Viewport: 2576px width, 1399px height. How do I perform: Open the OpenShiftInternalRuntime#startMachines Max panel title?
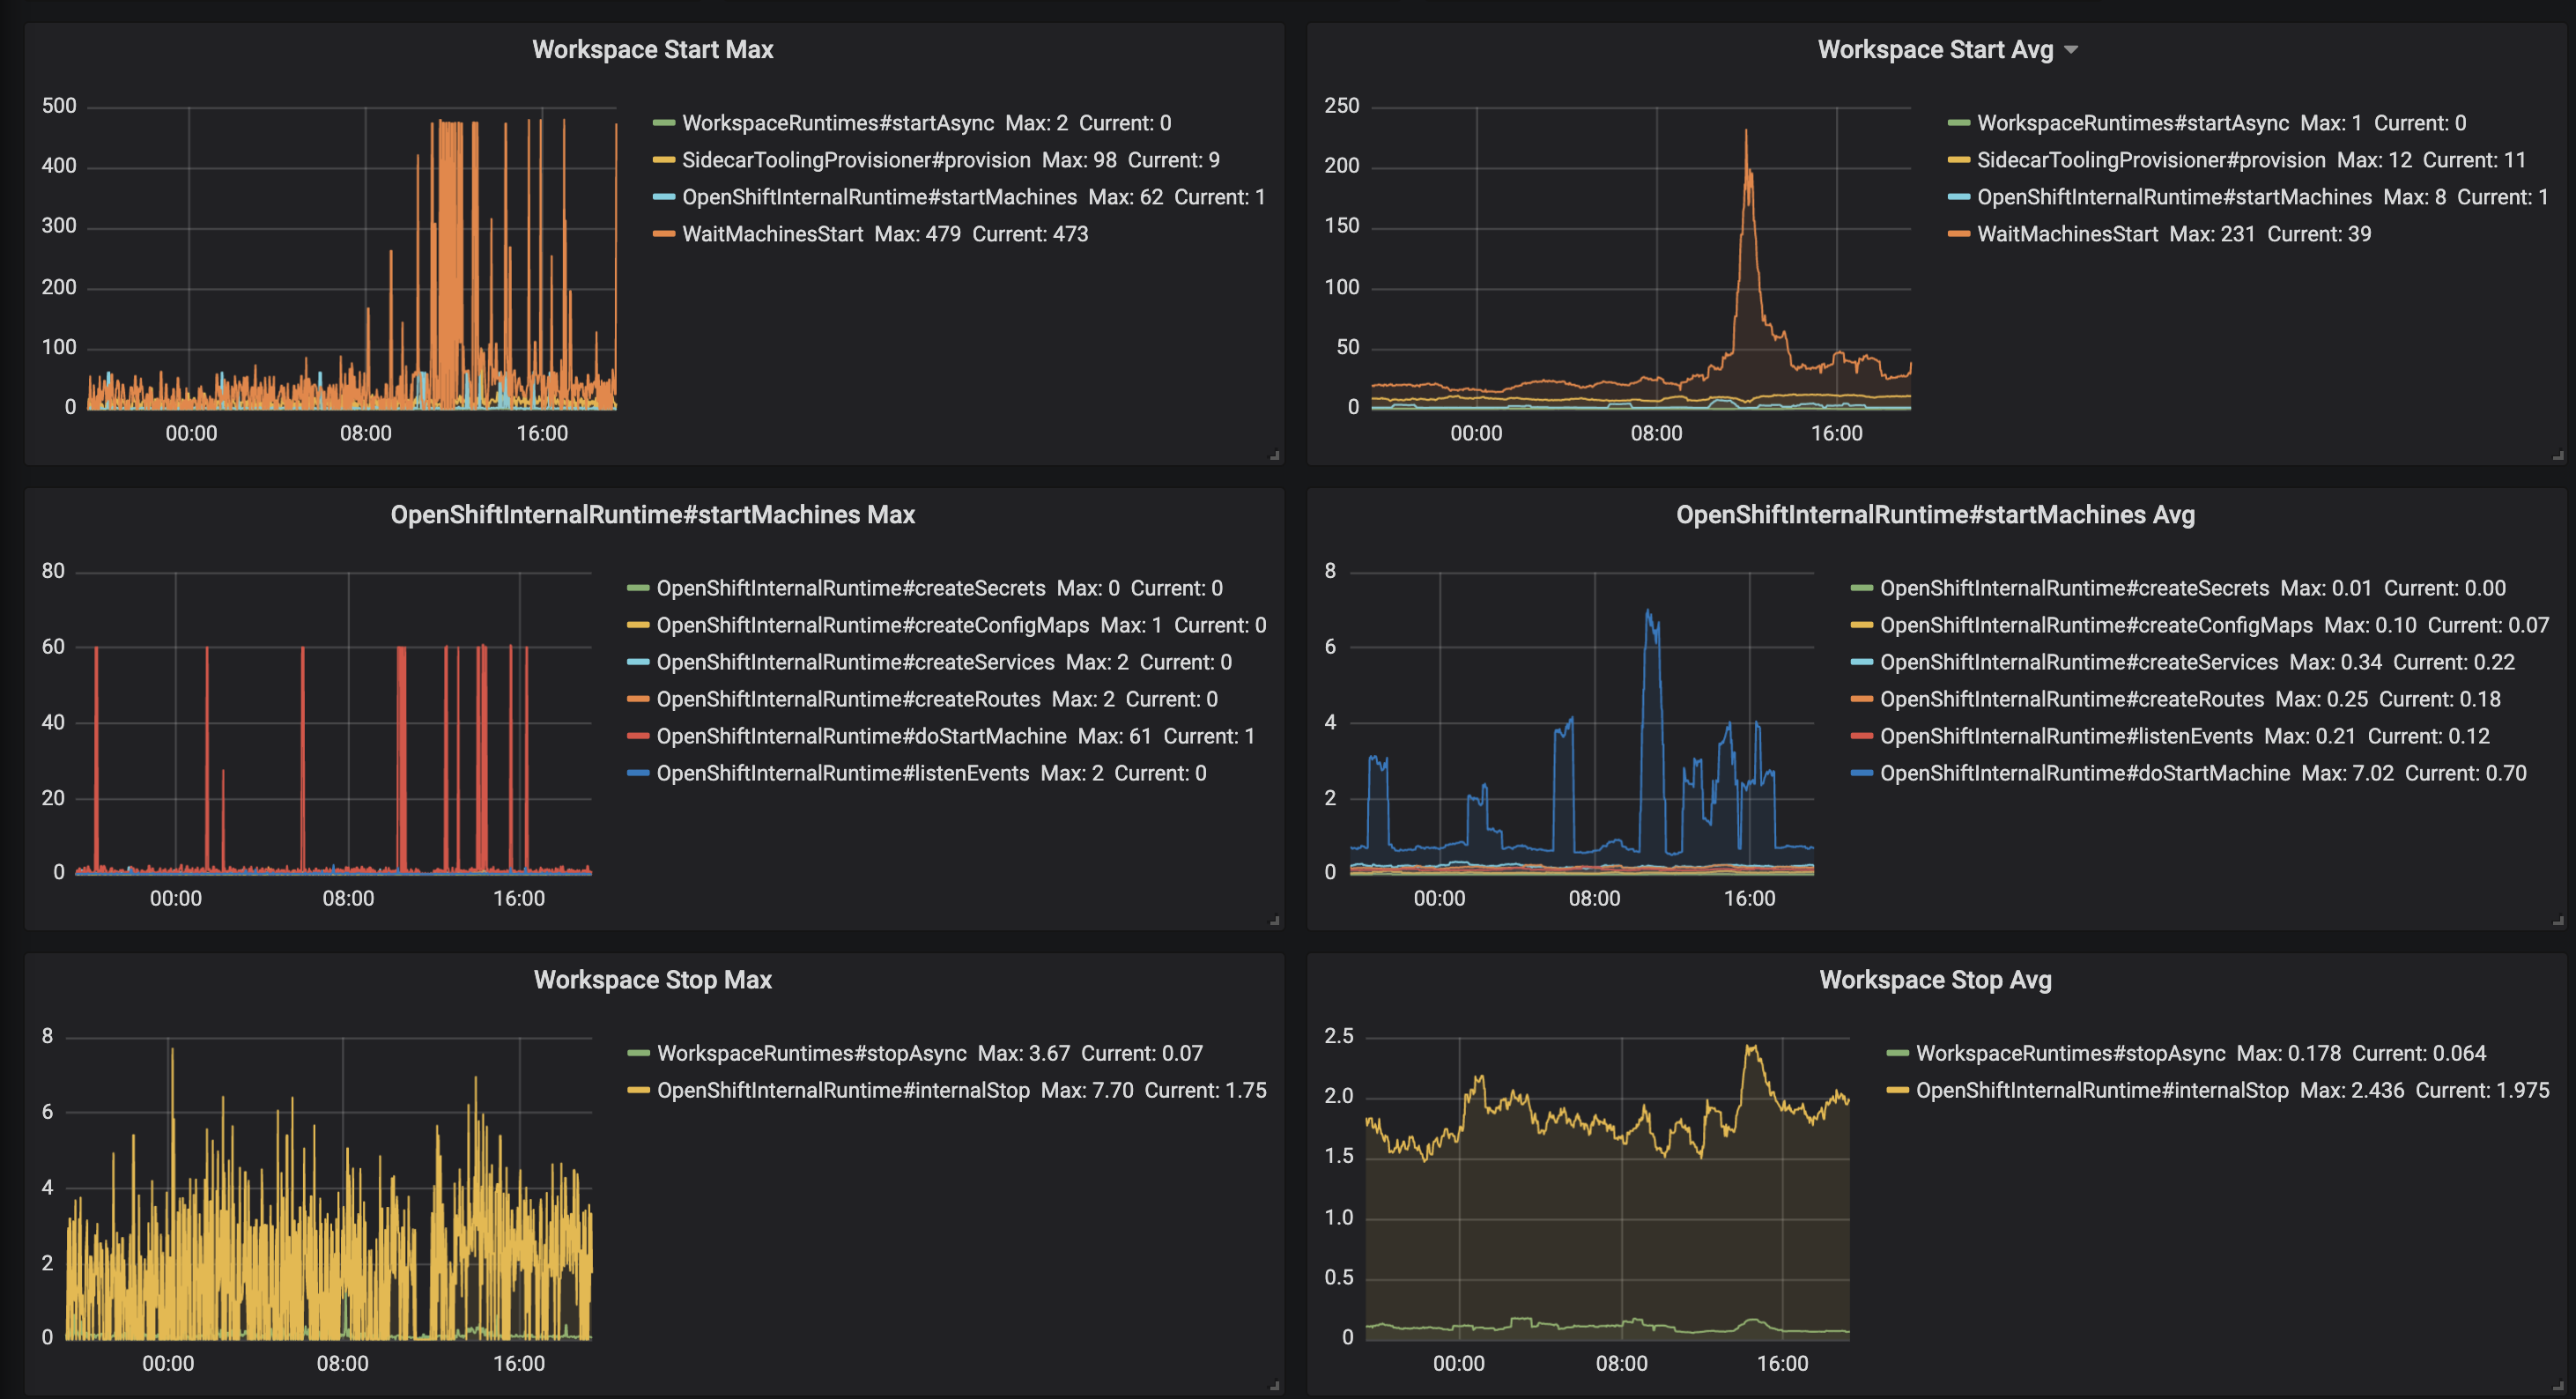(x=652, y=515)
